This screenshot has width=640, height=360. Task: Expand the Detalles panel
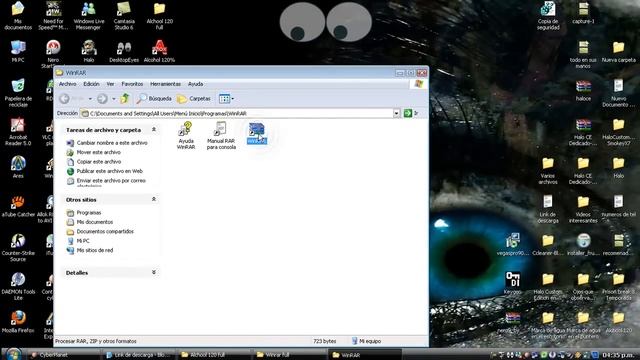[x=153, y=272]
